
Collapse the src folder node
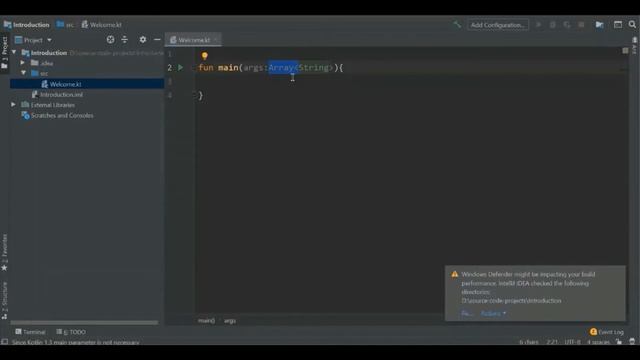(x=23, y=73)
